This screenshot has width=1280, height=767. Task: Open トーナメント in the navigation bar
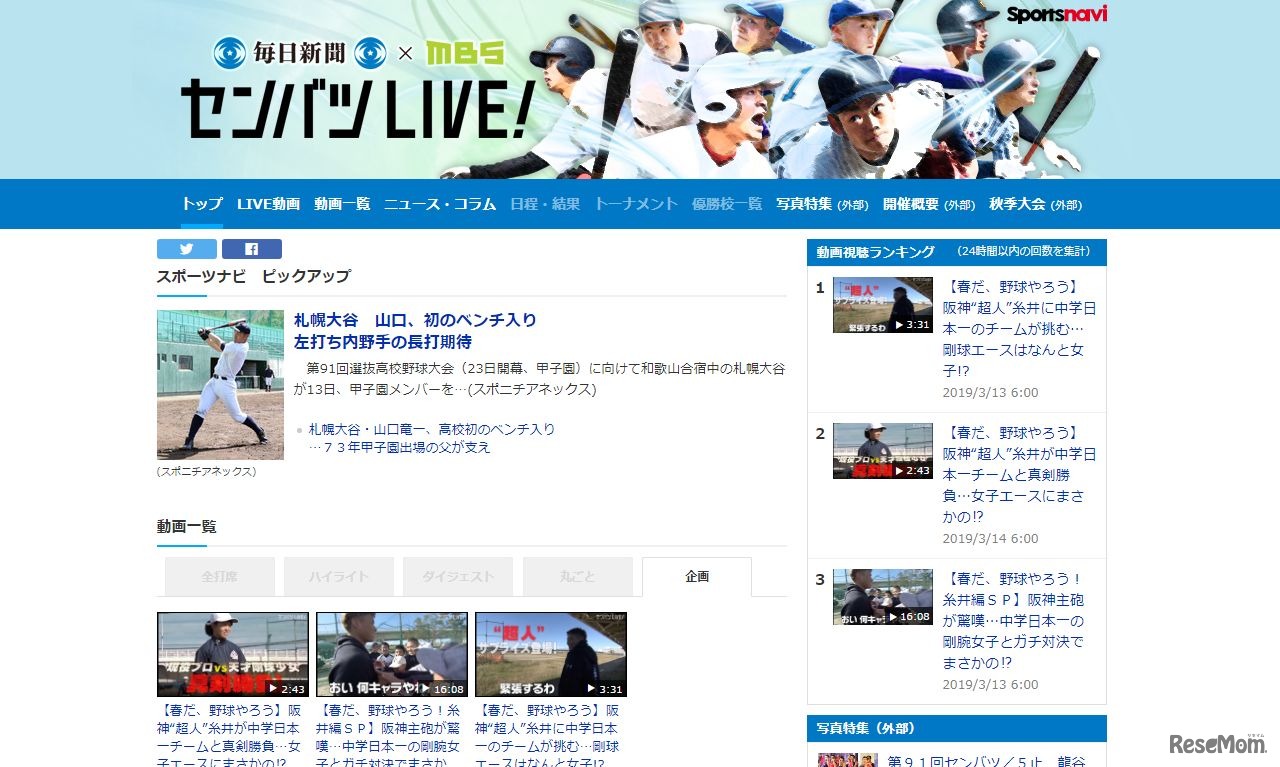pos(636,204)
